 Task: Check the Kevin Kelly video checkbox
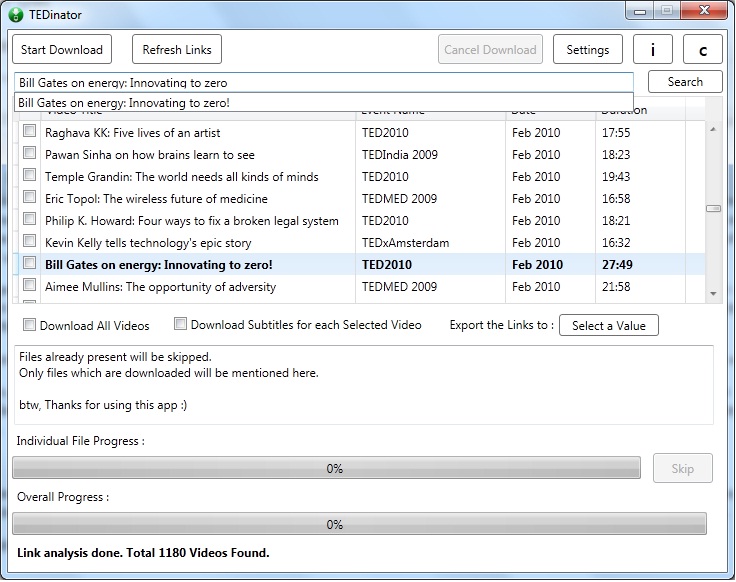pyautogui.click(x=30, y=241)
